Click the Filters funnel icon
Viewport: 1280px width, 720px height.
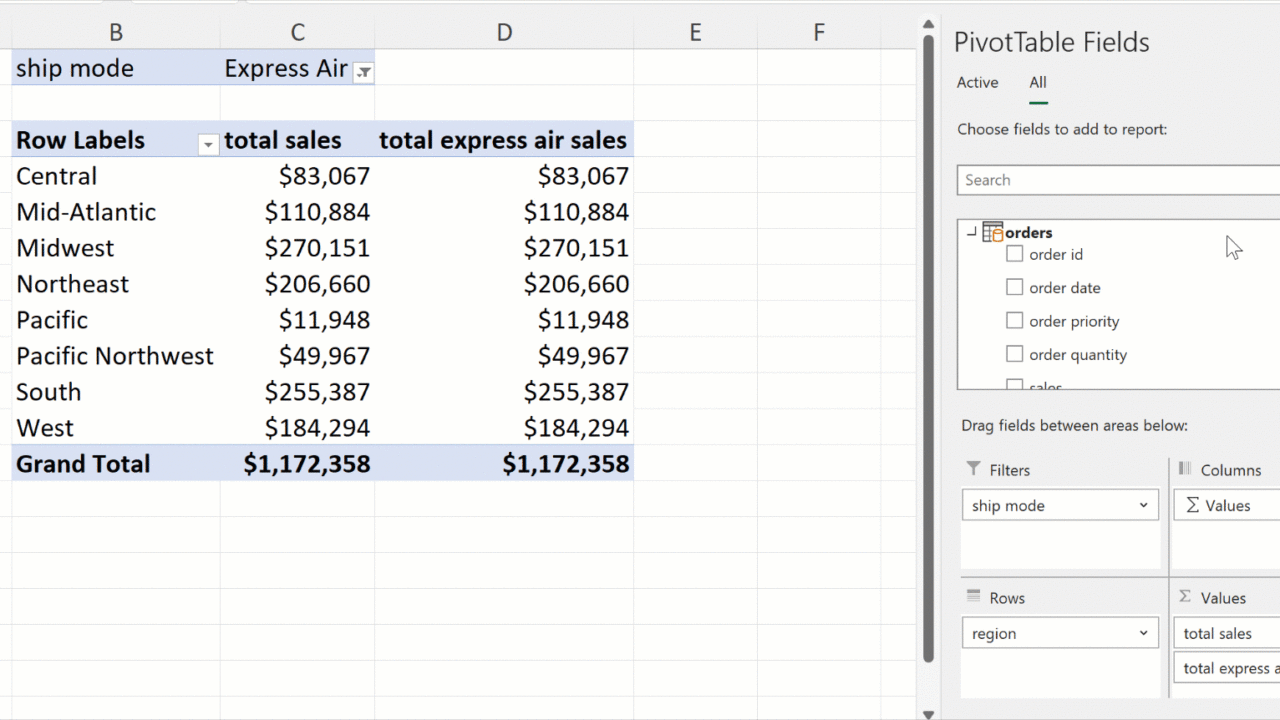pos(974,469)
